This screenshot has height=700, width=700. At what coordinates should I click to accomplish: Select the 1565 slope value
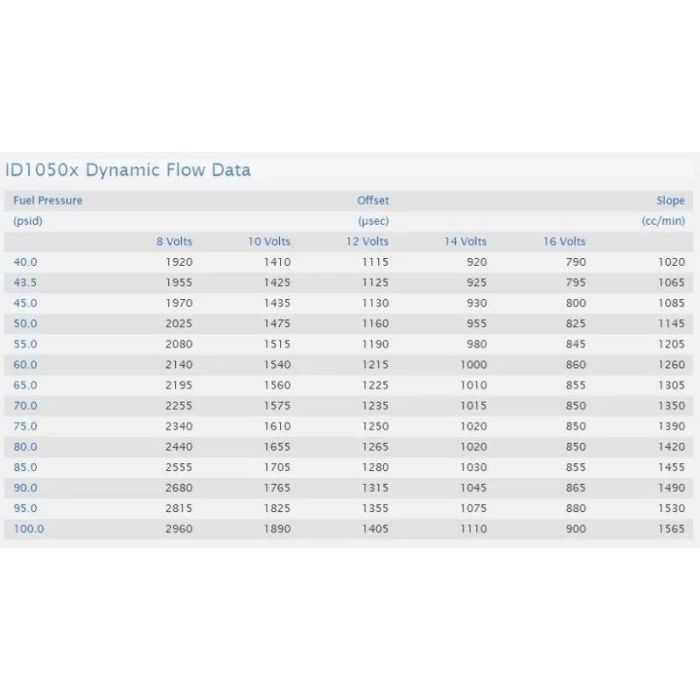671,529
